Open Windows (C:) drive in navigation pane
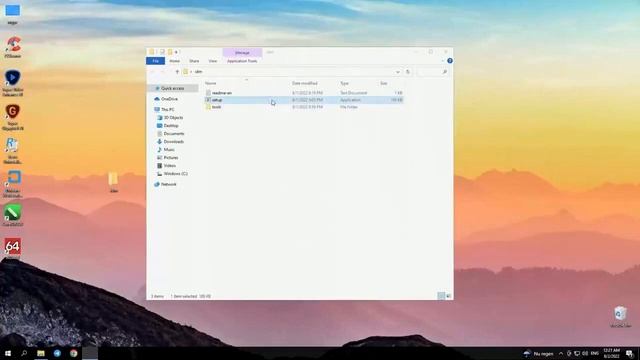The image size is (640, 360). pos(176,174)
